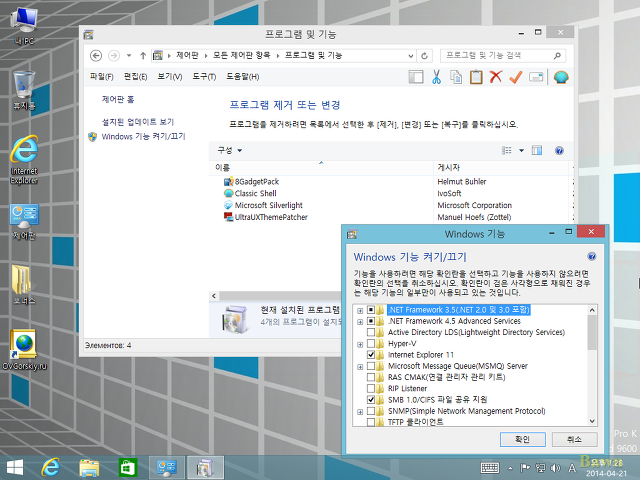Click the Start button on taskbar

coord(15,467)
